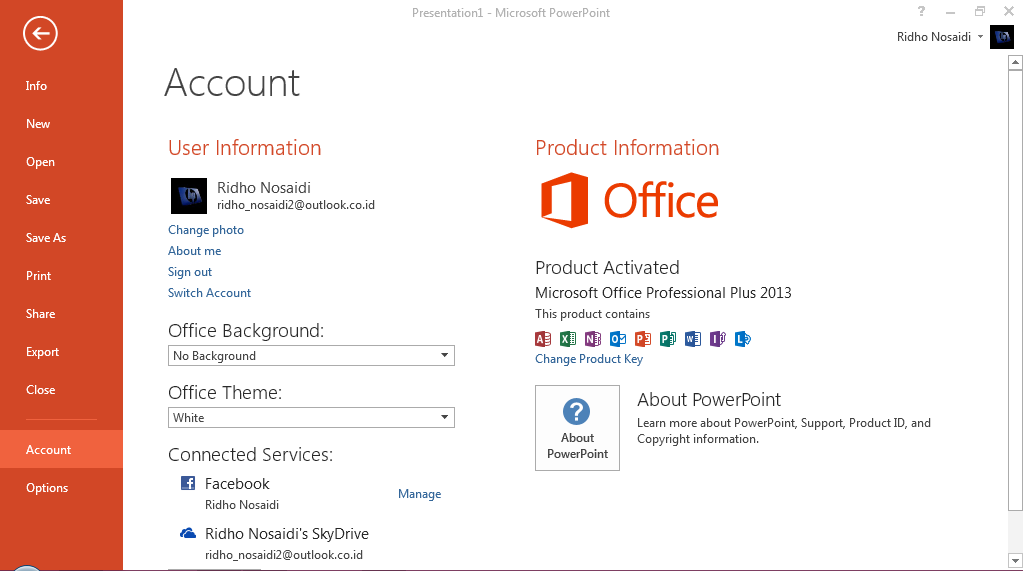The width and height of the screenshot is (1023, 571).
Task: Click Manage next to Facebook
Action: (420, 494)
